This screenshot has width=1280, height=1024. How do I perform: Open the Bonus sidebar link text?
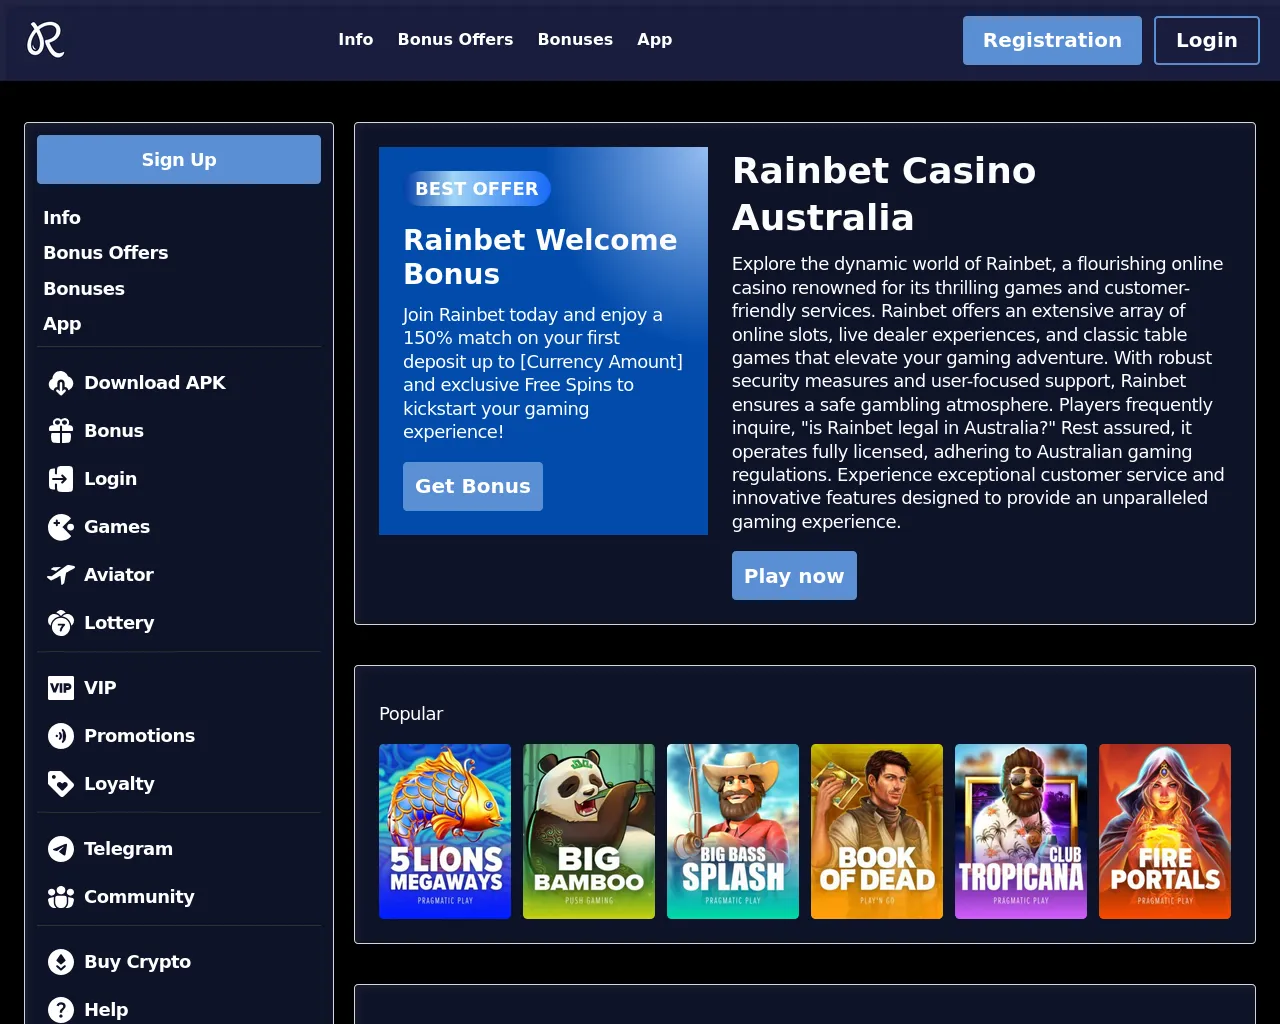click(x=114, y=431)
